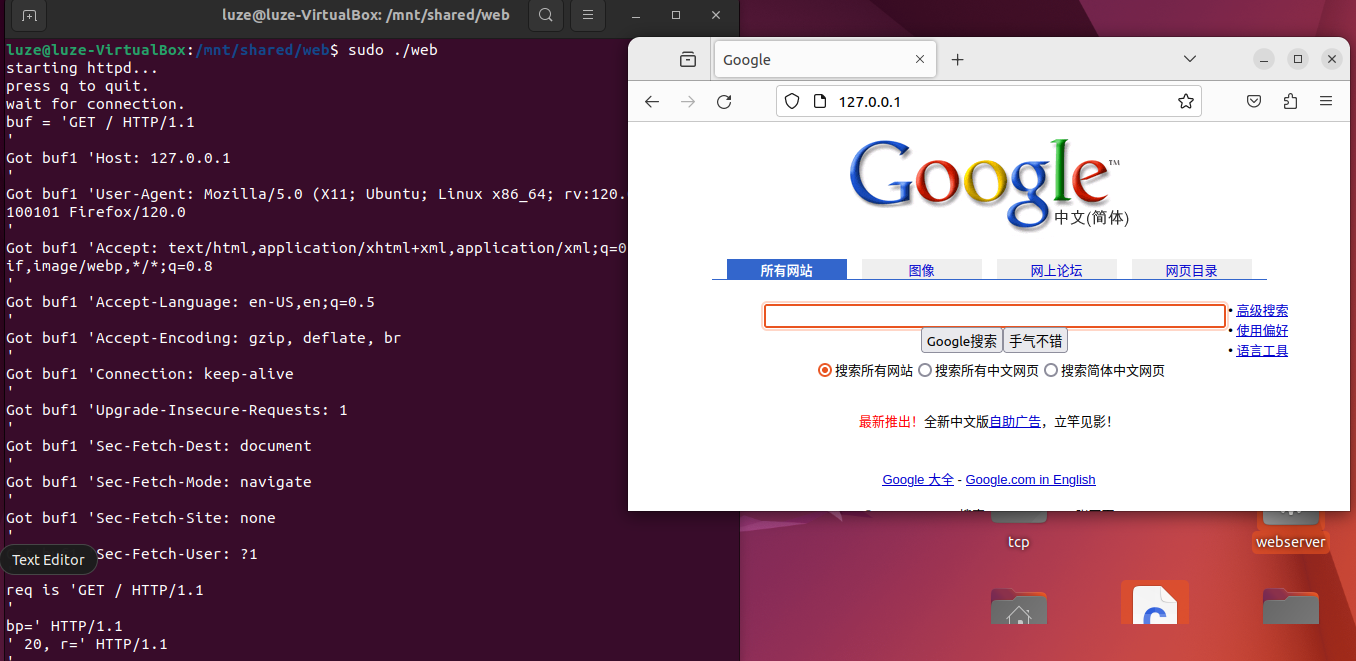Select 搜索简体中文网页 radio button
Viewport: 1356px width, 661px height.
click(x=1051, y=370)
